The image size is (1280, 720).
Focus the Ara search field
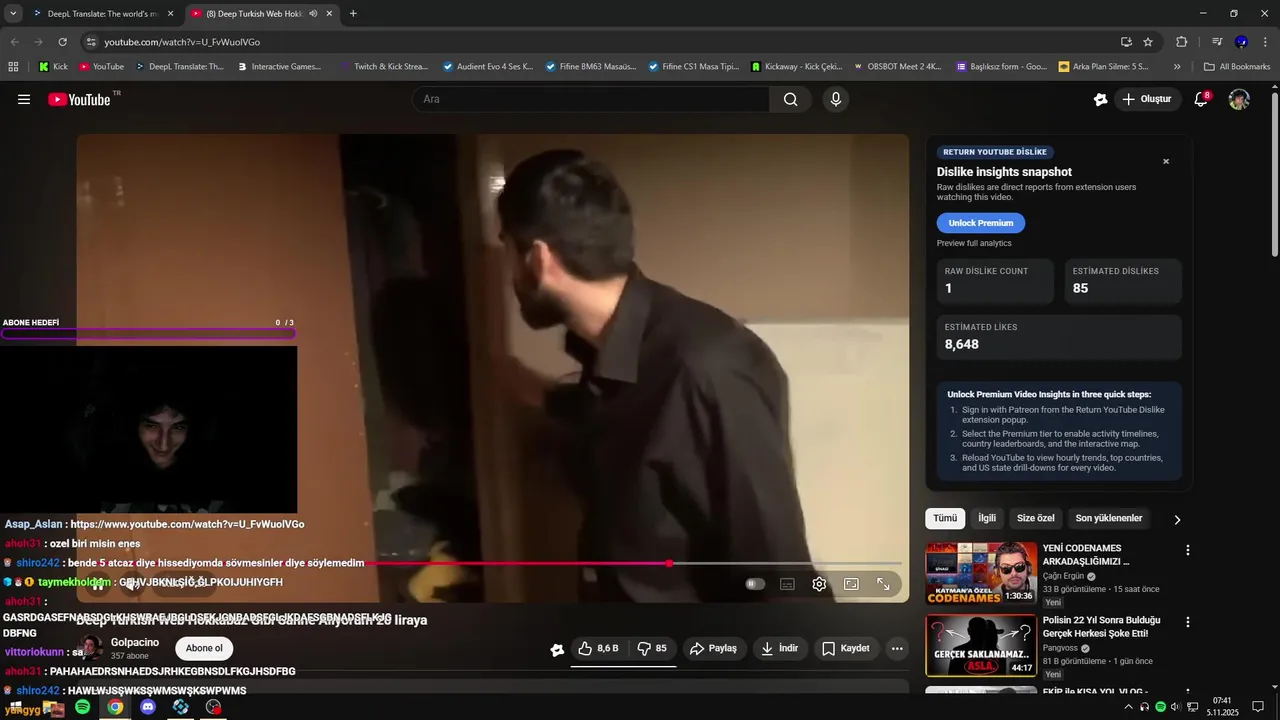point(591,99)
